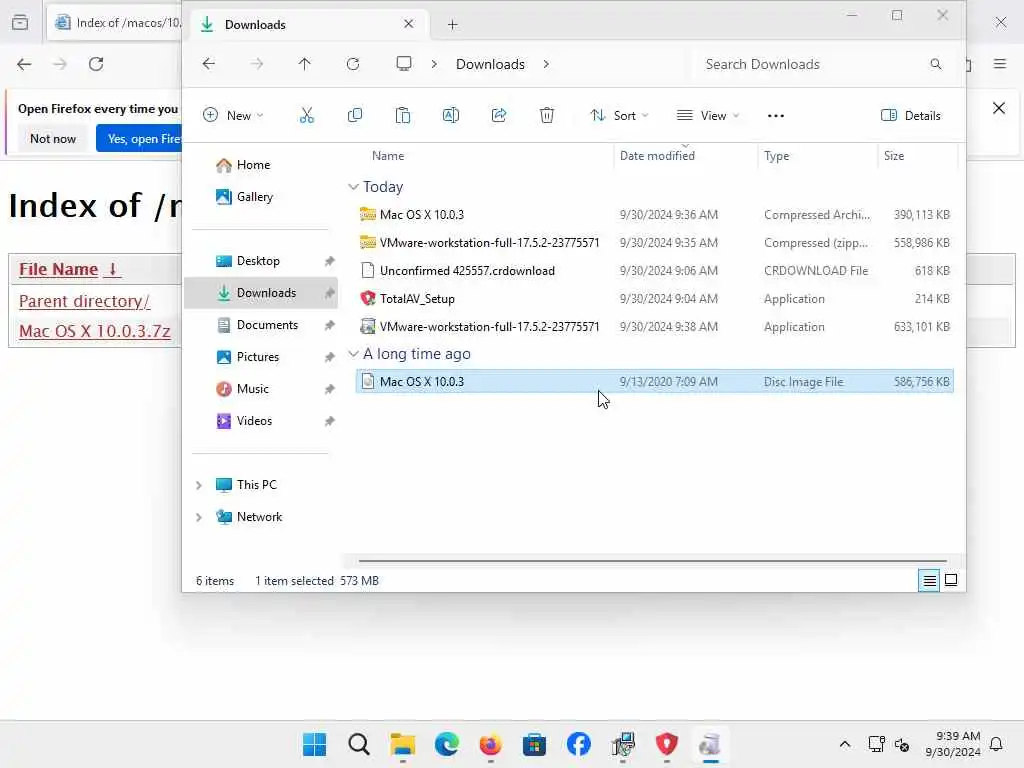Click the Copy icon in Explorer toolbar

coord(355,116)
